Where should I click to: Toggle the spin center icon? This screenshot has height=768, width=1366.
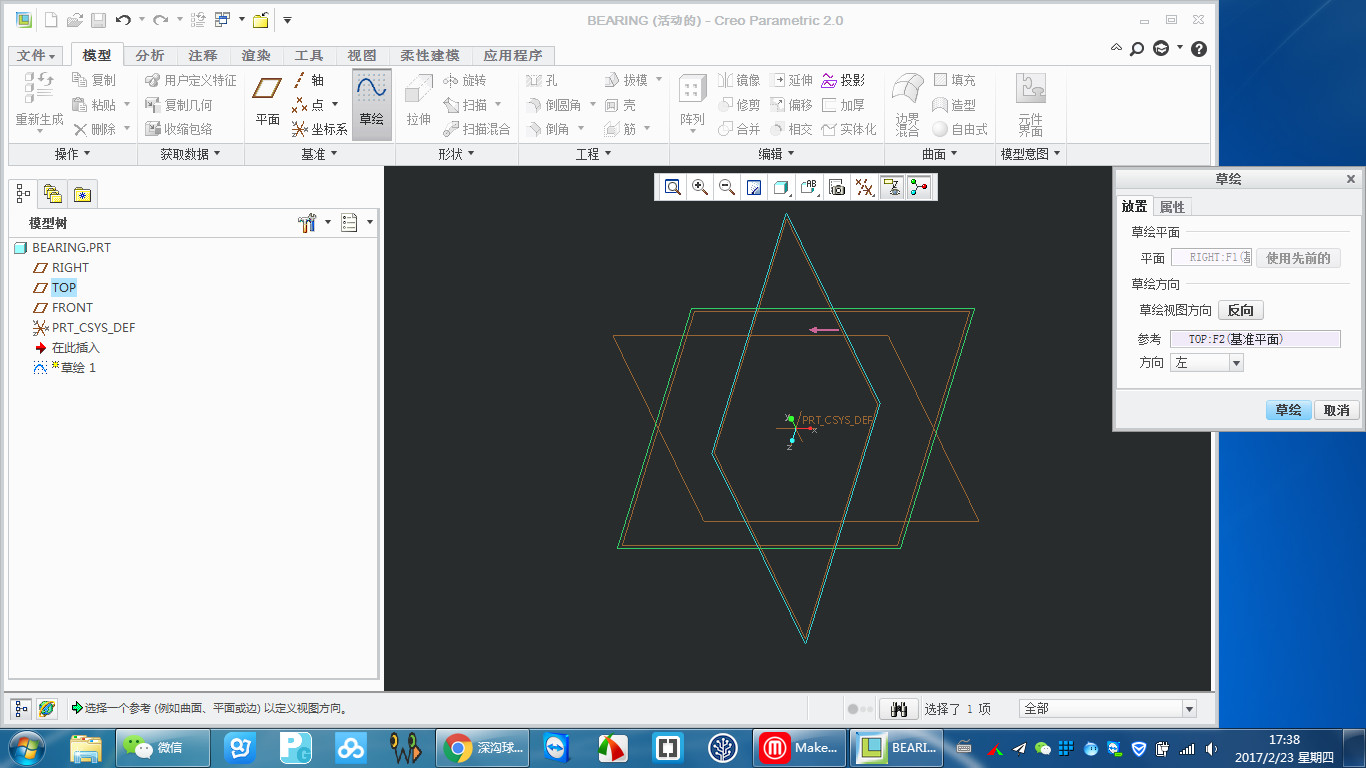(919, 187)
